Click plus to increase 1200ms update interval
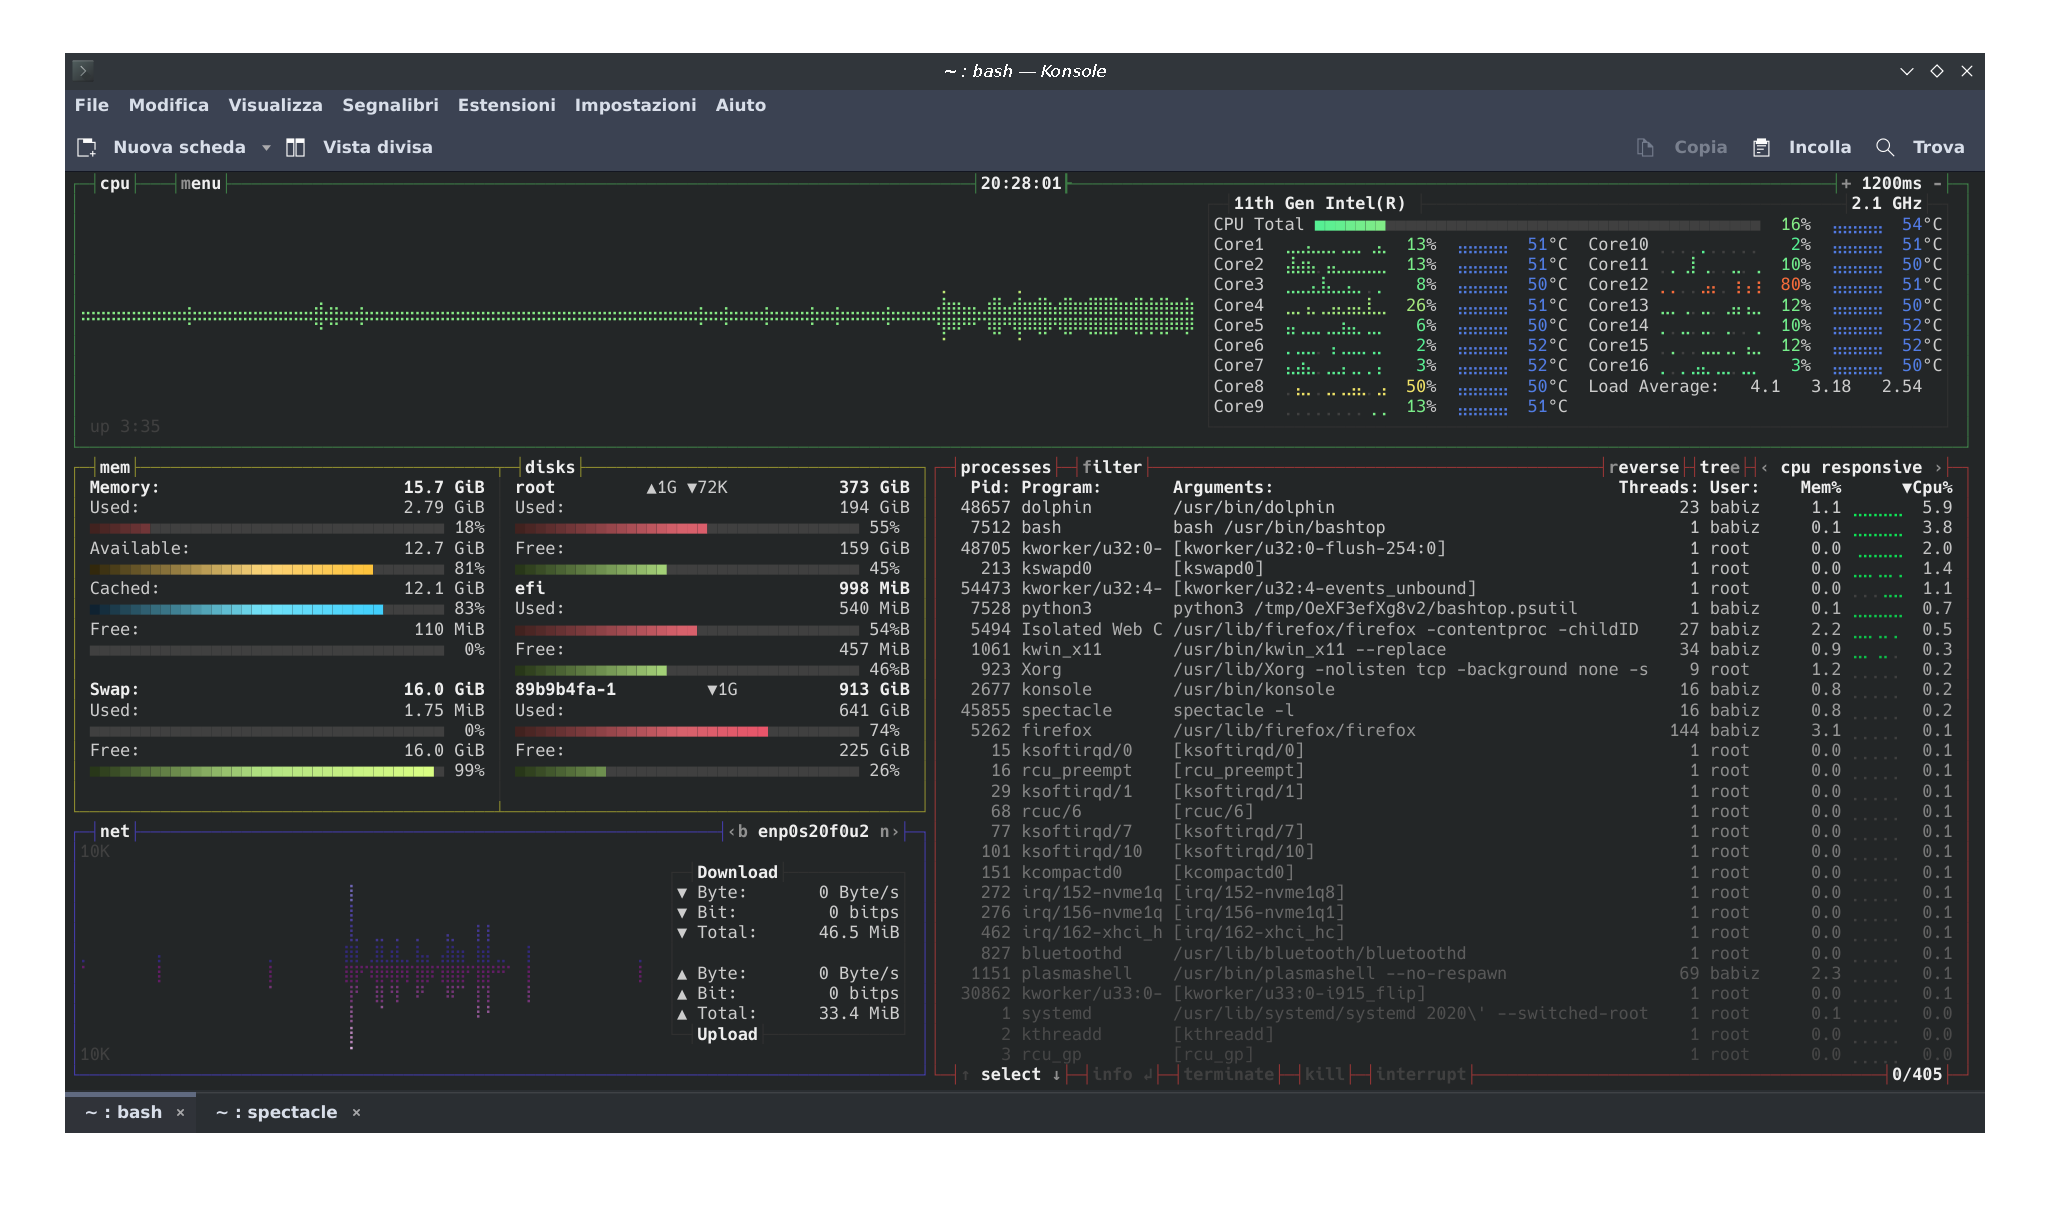The width and height of the screenshot is (2050, 1210). (1846, 183)
